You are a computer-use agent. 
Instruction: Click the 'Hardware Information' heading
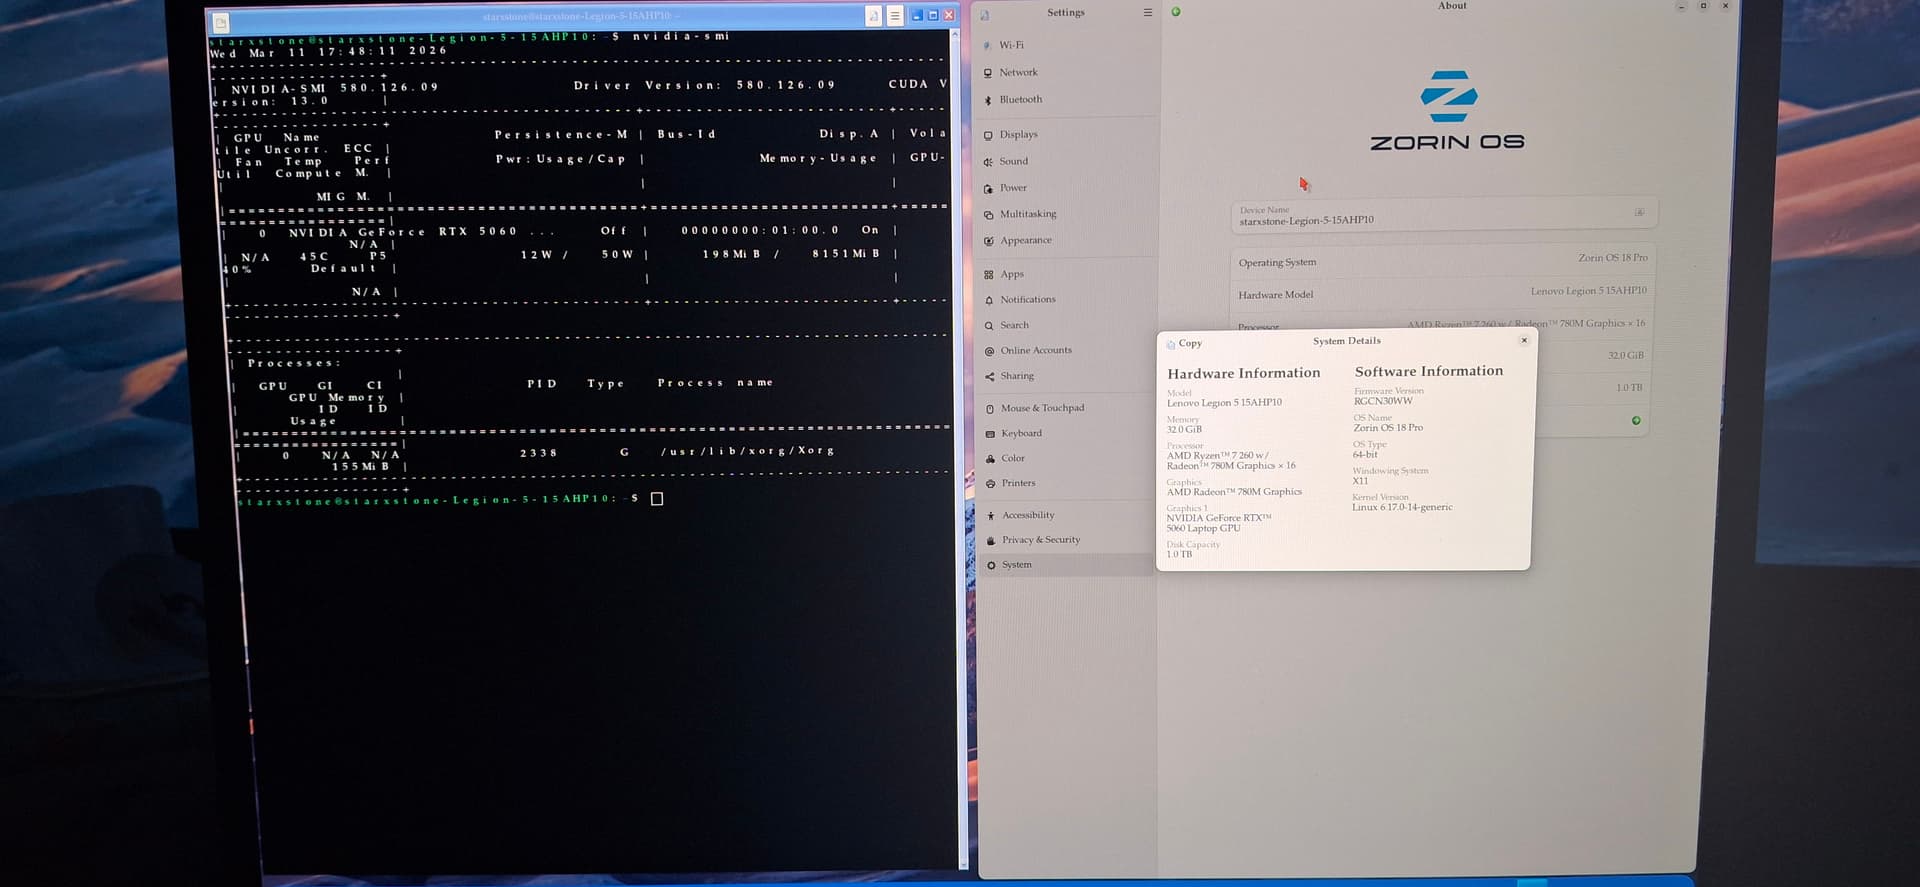pos(1244,373)
